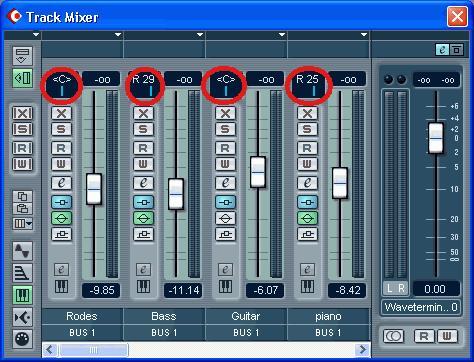Open piano channel view options dropdown arrow
Screen dimensions: 474x362
pos(364,35)
